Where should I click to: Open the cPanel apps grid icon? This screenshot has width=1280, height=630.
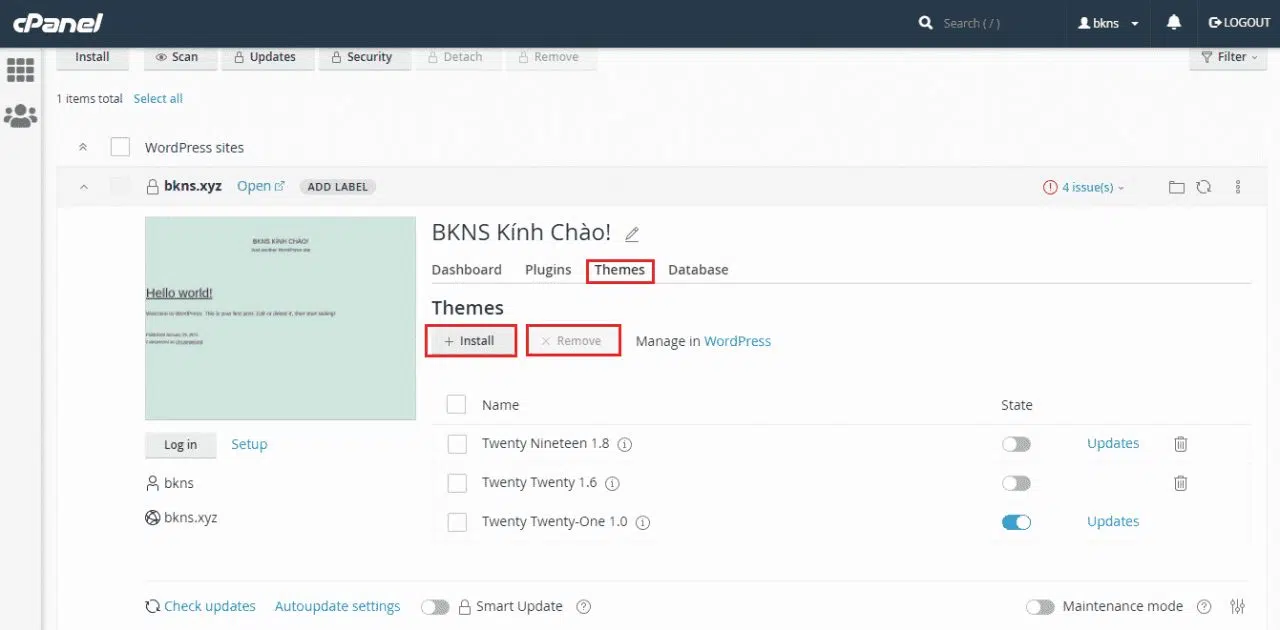(20, 69)
